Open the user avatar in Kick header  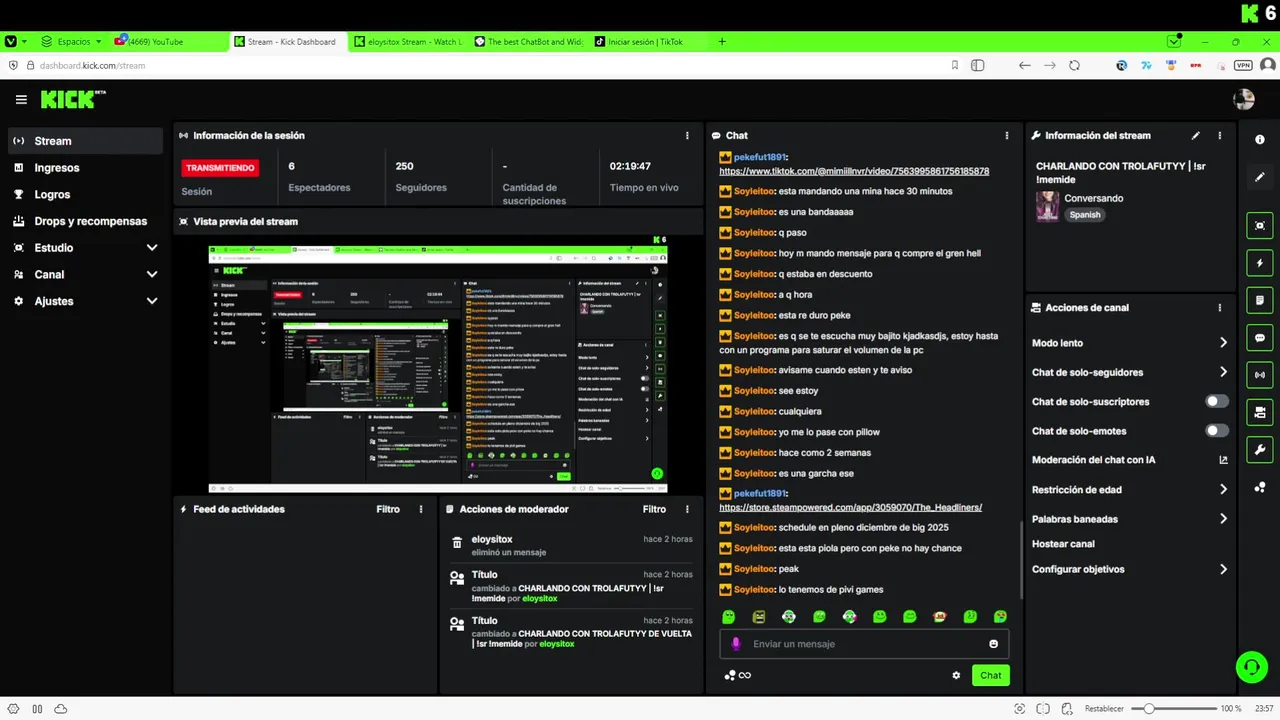pos(1244,99)
